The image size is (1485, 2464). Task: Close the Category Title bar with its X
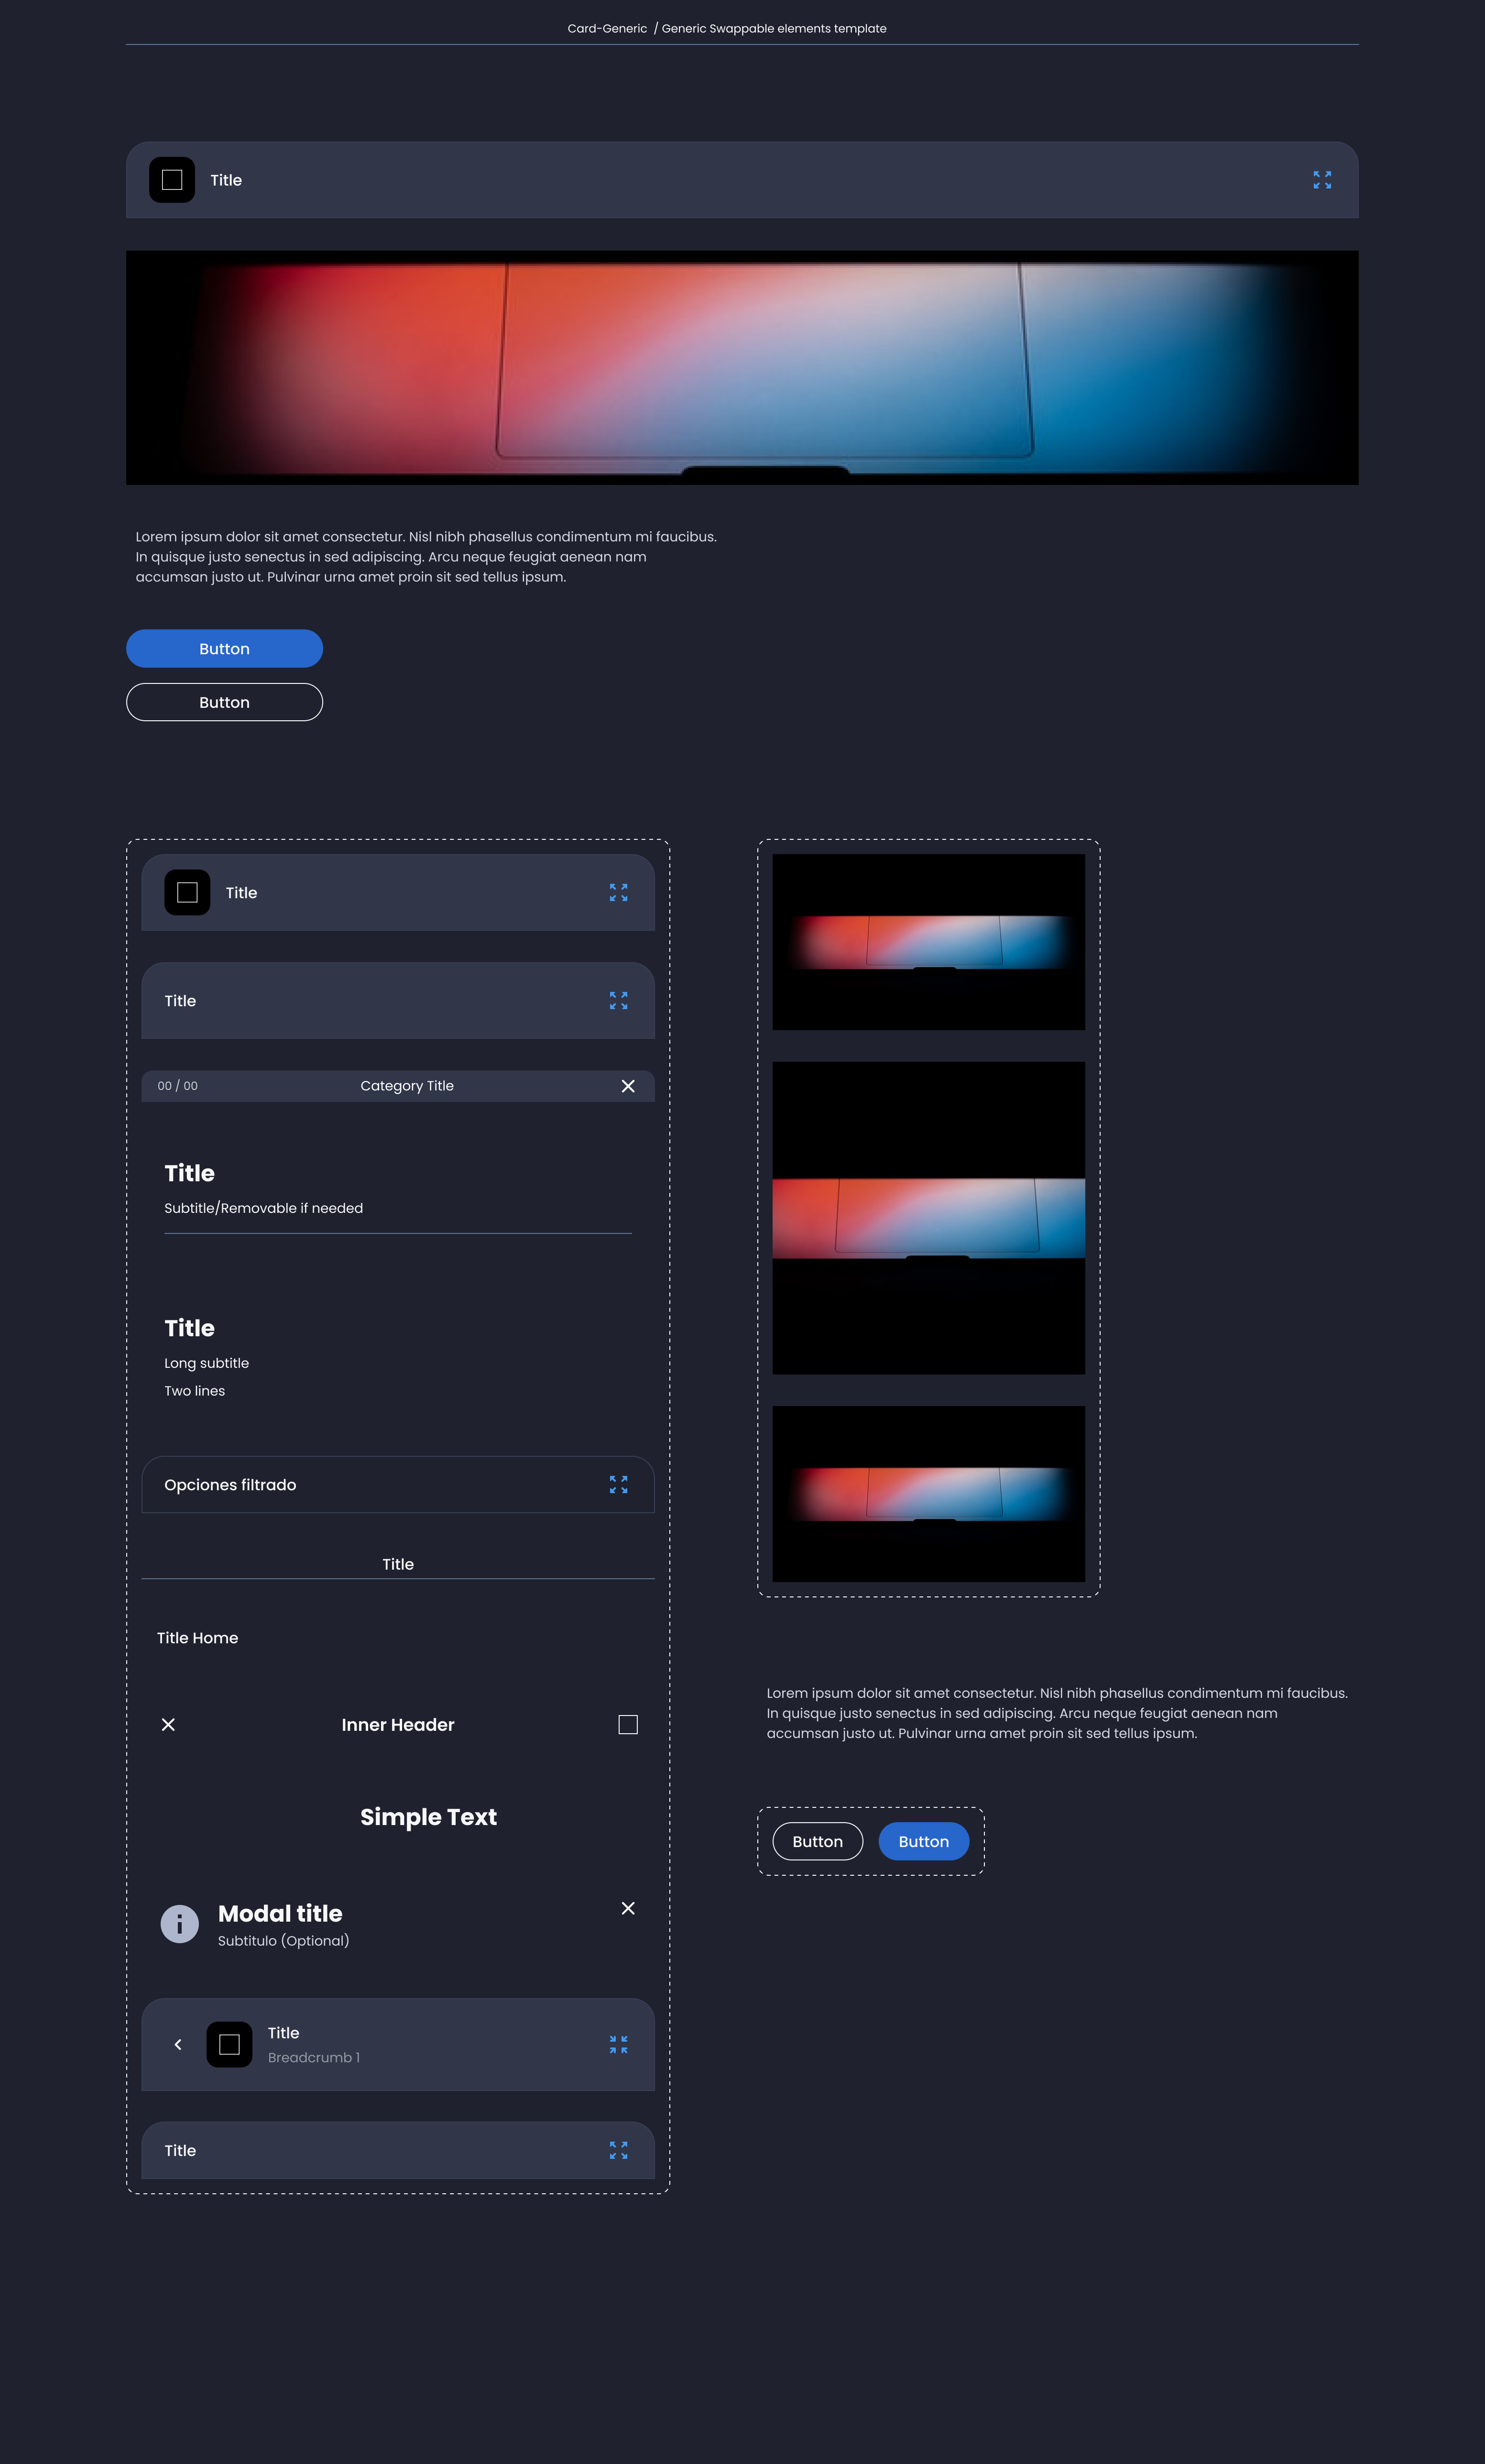(x=628, y=1086)
